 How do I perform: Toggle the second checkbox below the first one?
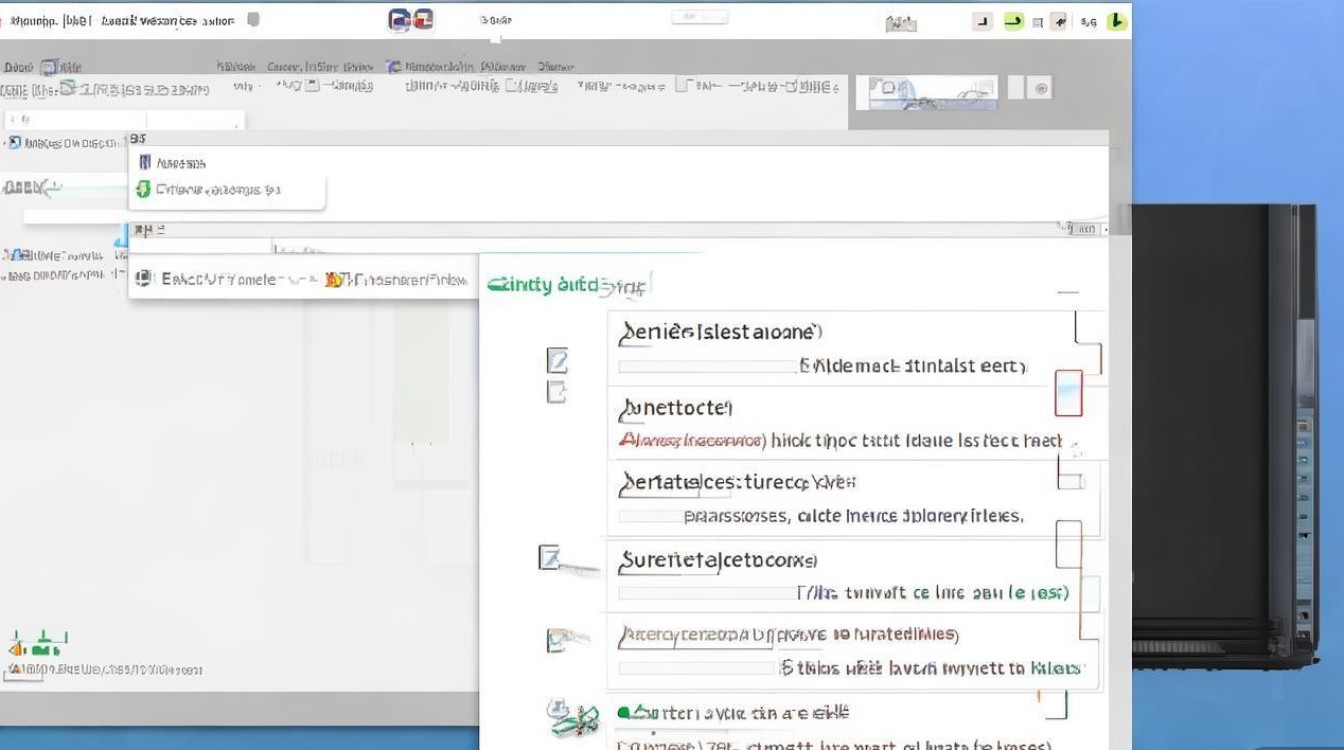(557, 391)
